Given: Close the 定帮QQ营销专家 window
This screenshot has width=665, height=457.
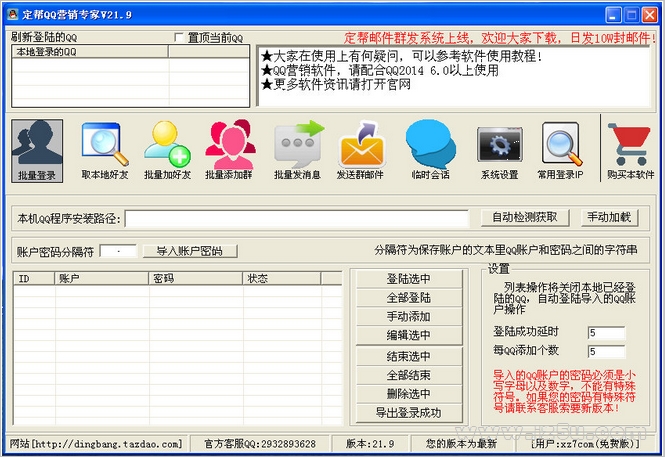Looking at the screenshot, I should pos(649,15).
